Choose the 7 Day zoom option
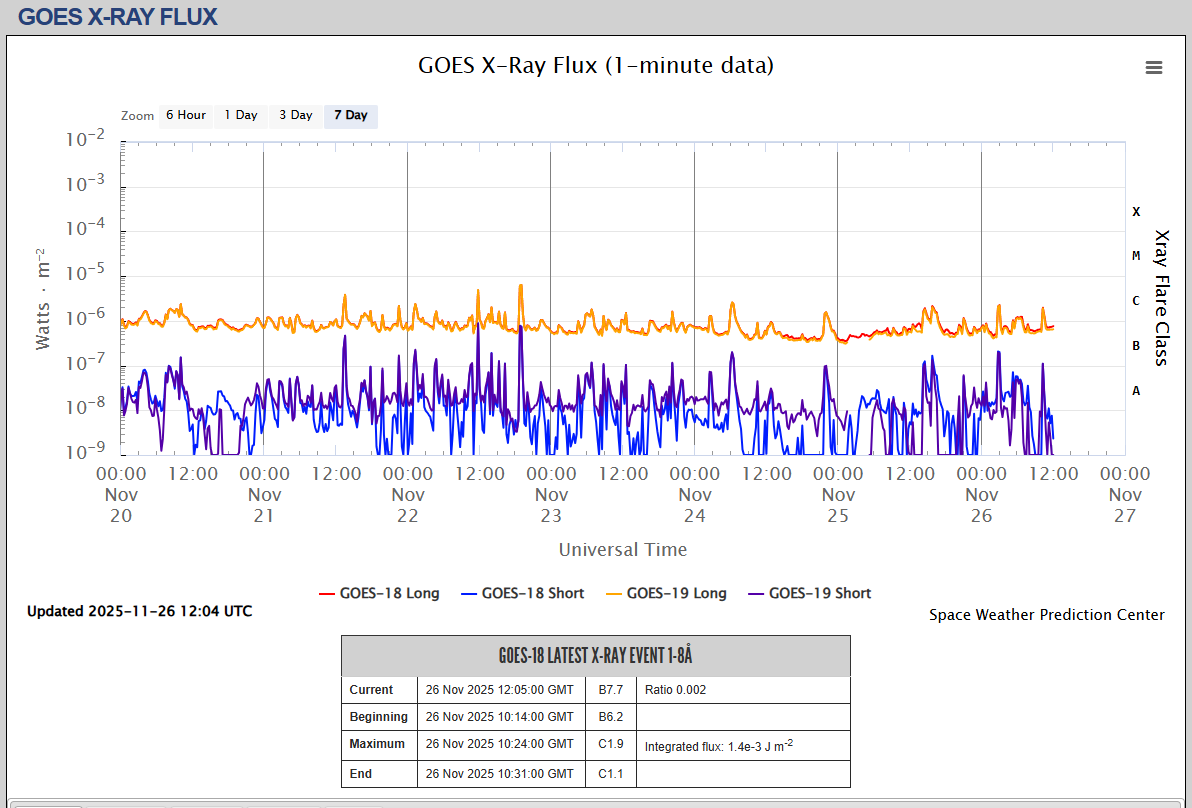 coord(350,115)
